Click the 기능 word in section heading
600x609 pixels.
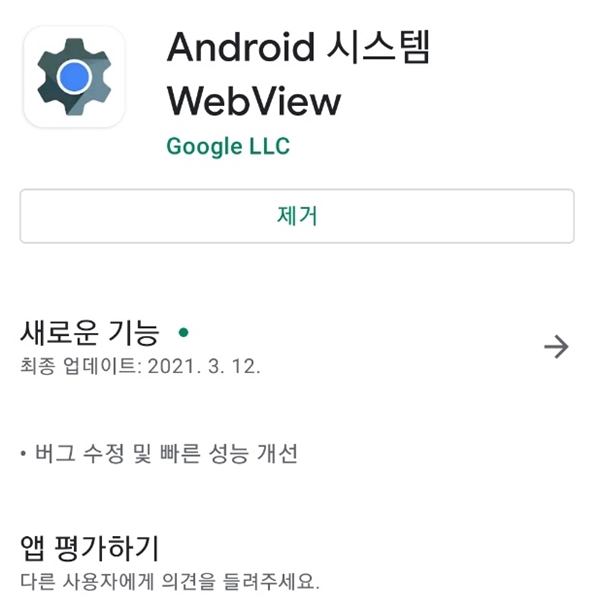point(133,333)
